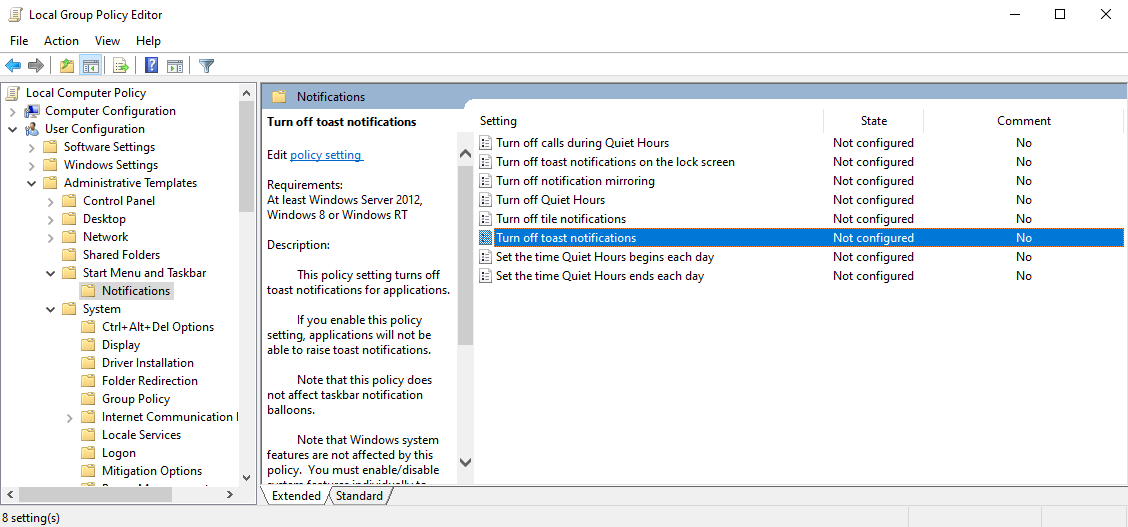Click the User Configuration icon
The image size is (1128, 527).
[x=32, y=129]
